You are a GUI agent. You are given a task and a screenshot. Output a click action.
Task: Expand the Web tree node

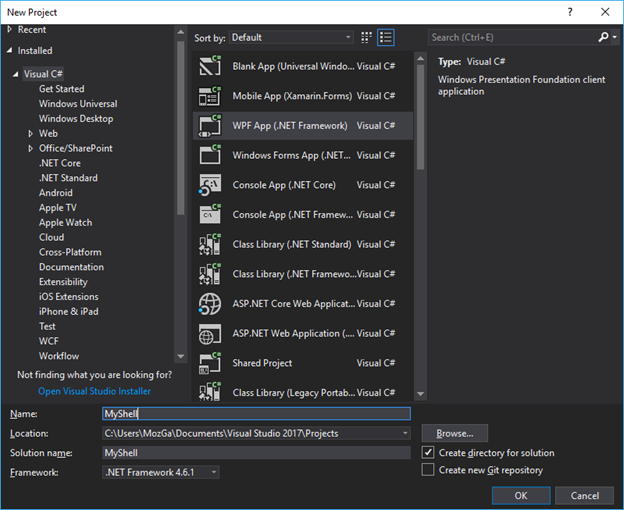tap(31, 134)
